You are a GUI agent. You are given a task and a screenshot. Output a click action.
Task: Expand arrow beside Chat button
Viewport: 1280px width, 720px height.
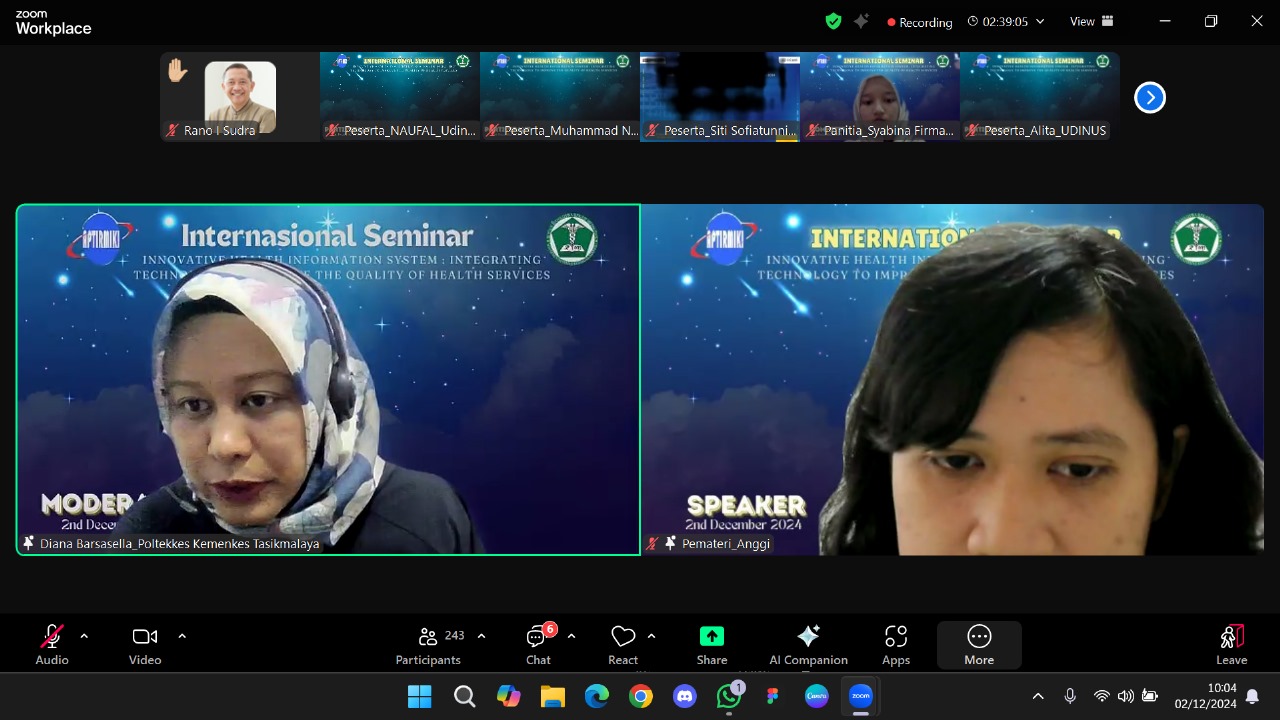pos(571,636)
